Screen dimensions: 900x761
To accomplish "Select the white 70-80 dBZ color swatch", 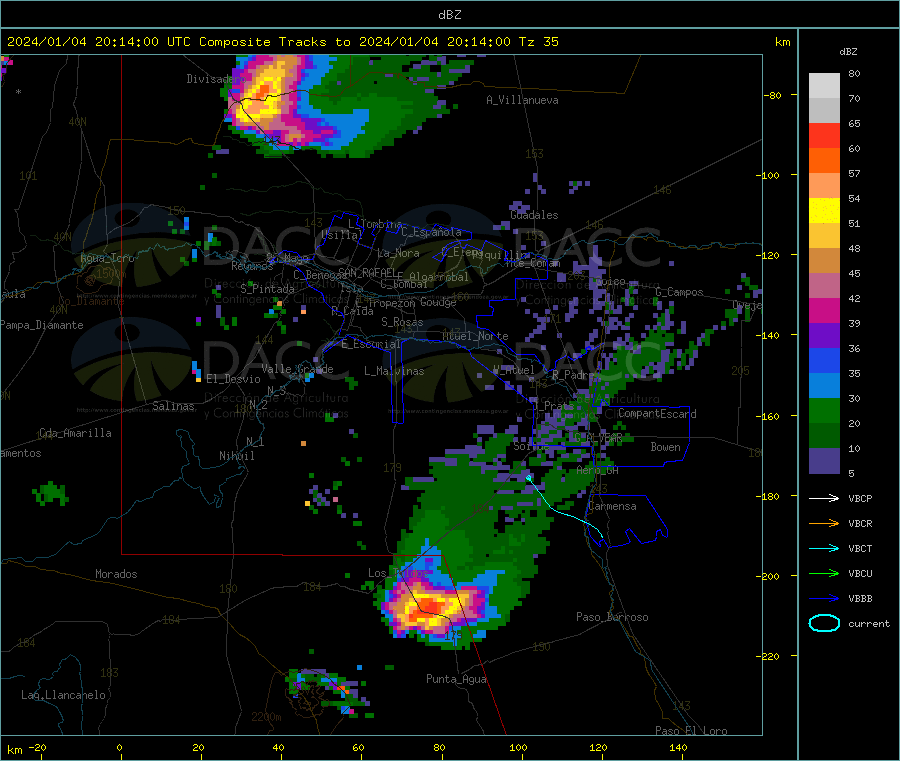I will pyautogui.click(x=824, y=86).
